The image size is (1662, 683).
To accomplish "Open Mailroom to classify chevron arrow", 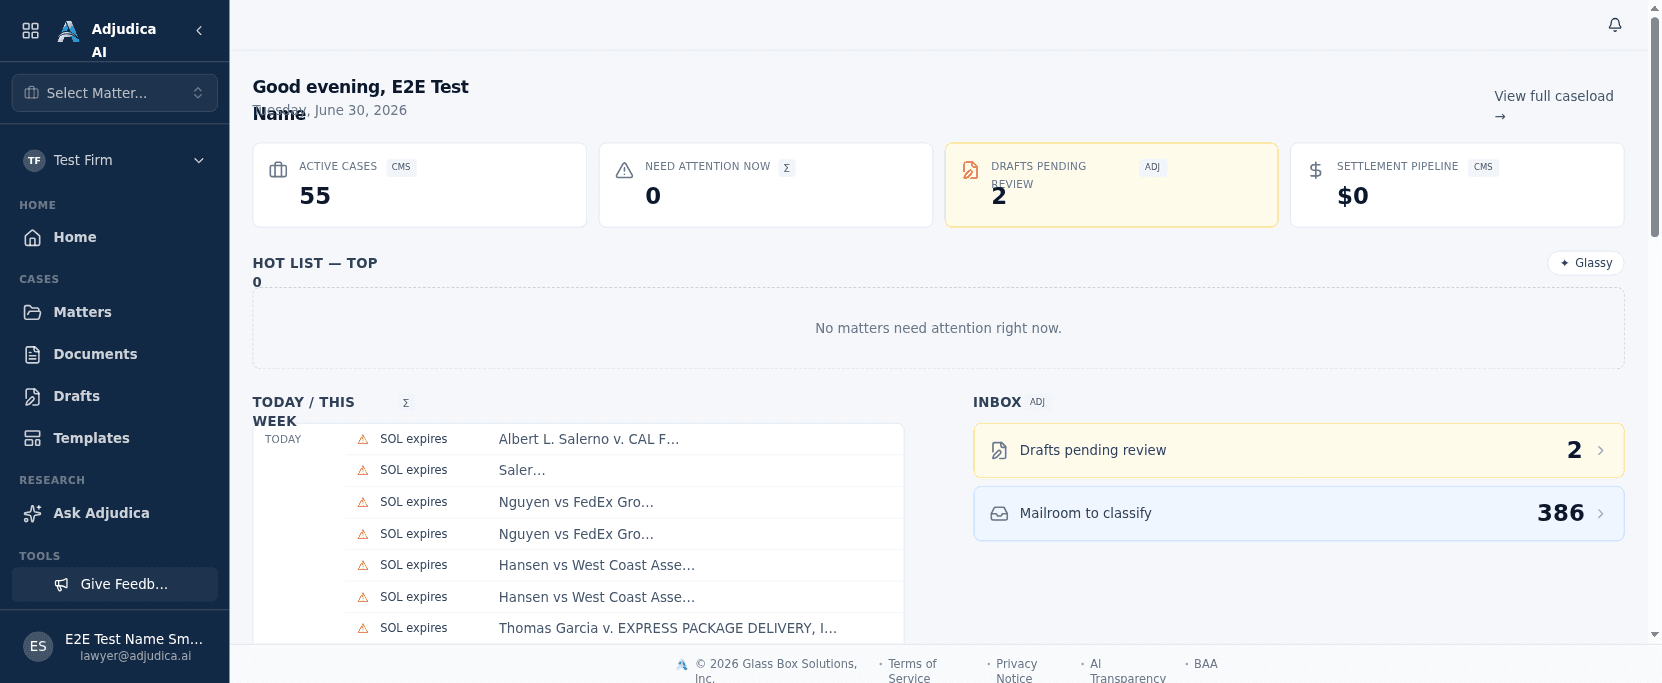I will click(x=1601, y=514).
